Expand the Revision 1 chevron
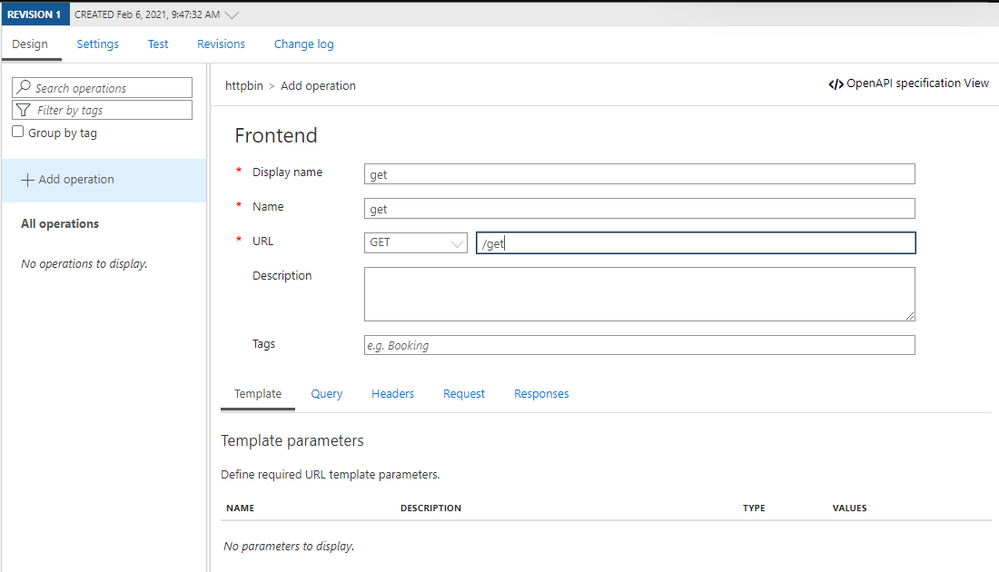Image resolution: width=999 pixels, height=572 pixels. click(x=233, y=15)
